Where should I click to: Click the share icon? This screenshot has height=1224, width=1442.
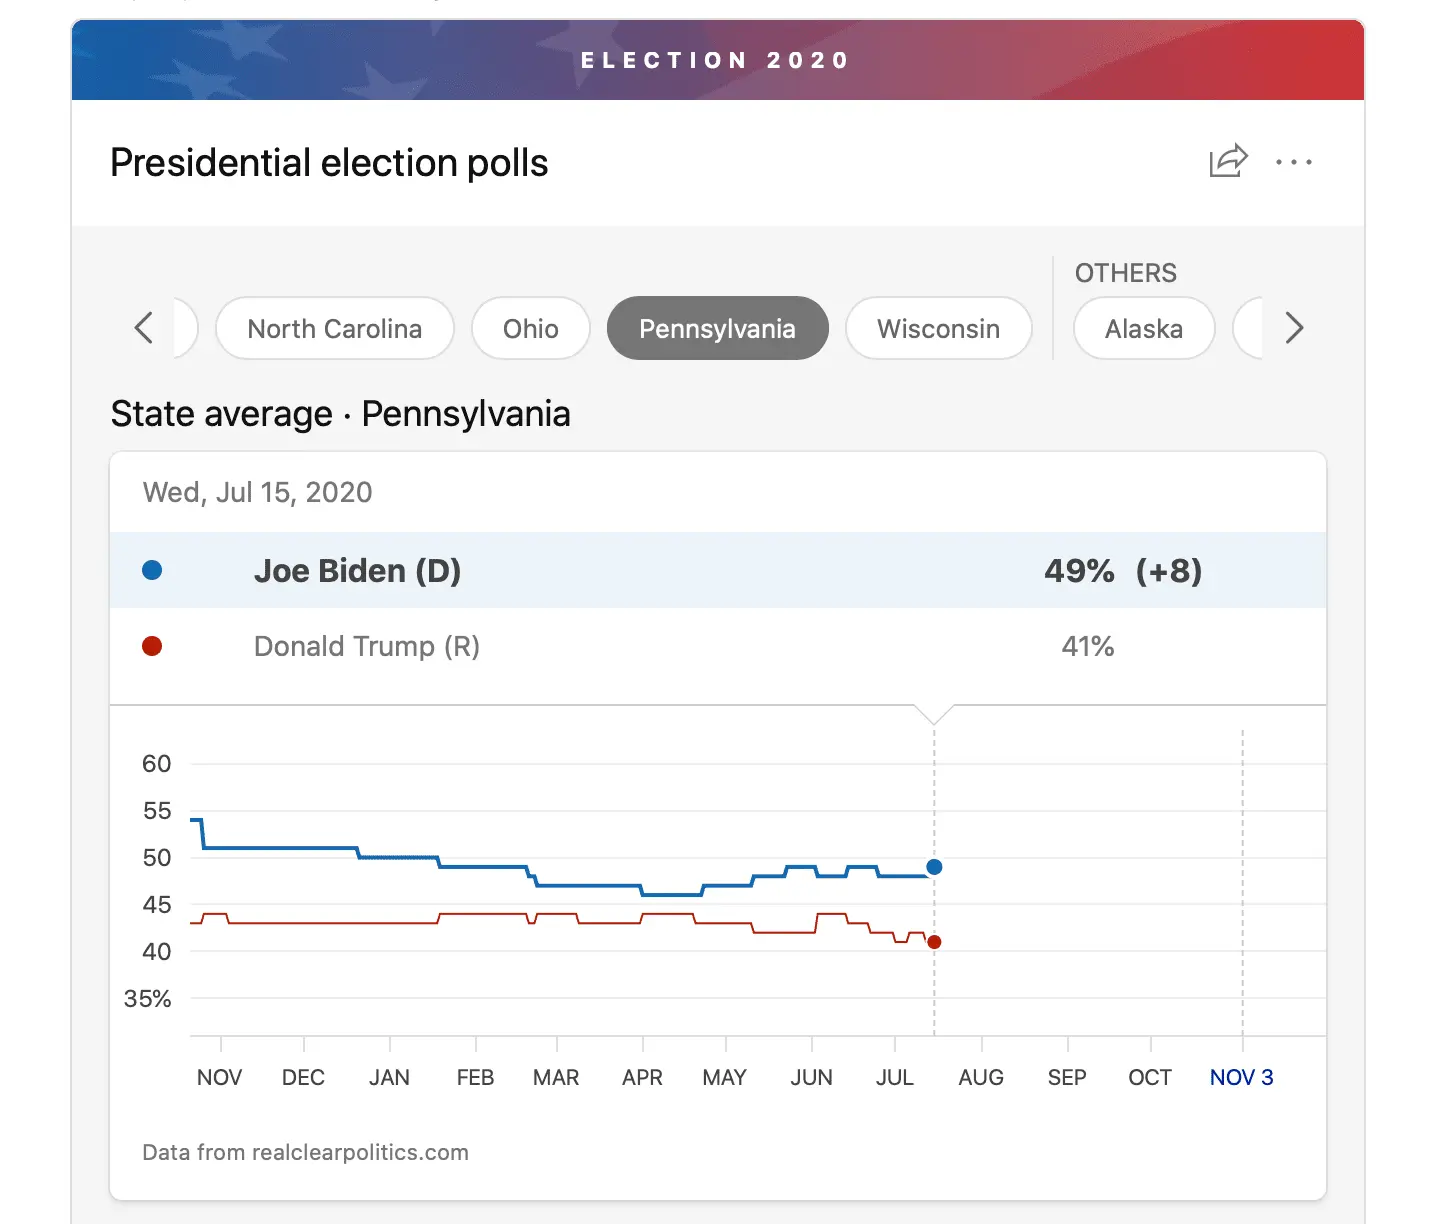1228,161
